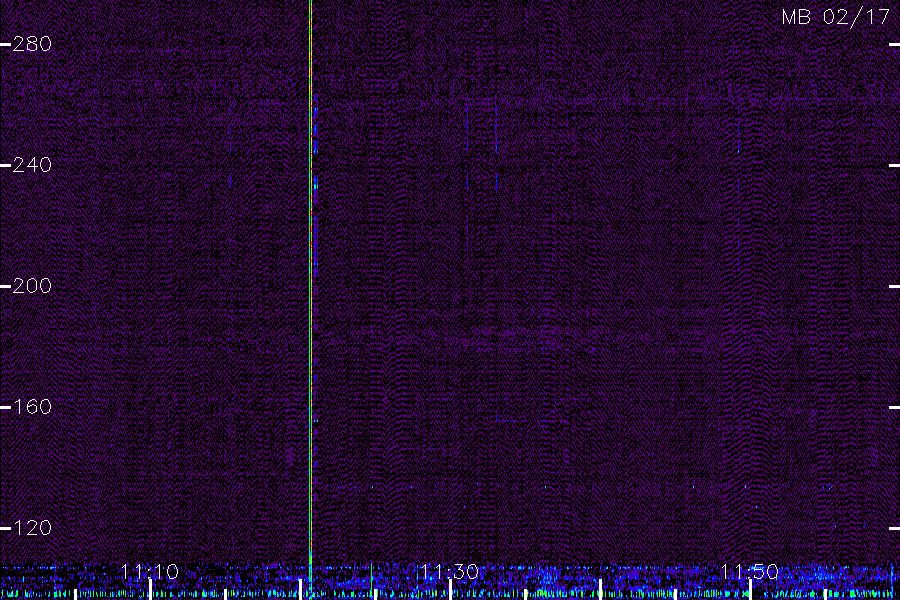
Task: Click the 280 frequency axis label
Action: tap(32, 44)
